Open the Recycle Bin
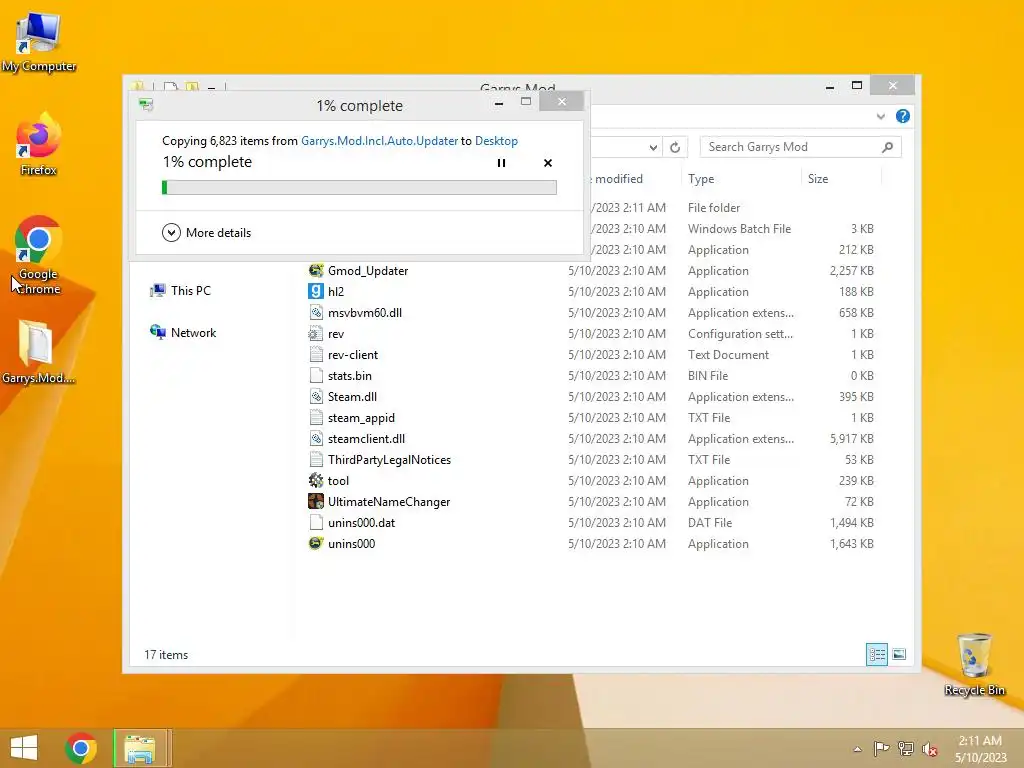 [x=974, y=664]
